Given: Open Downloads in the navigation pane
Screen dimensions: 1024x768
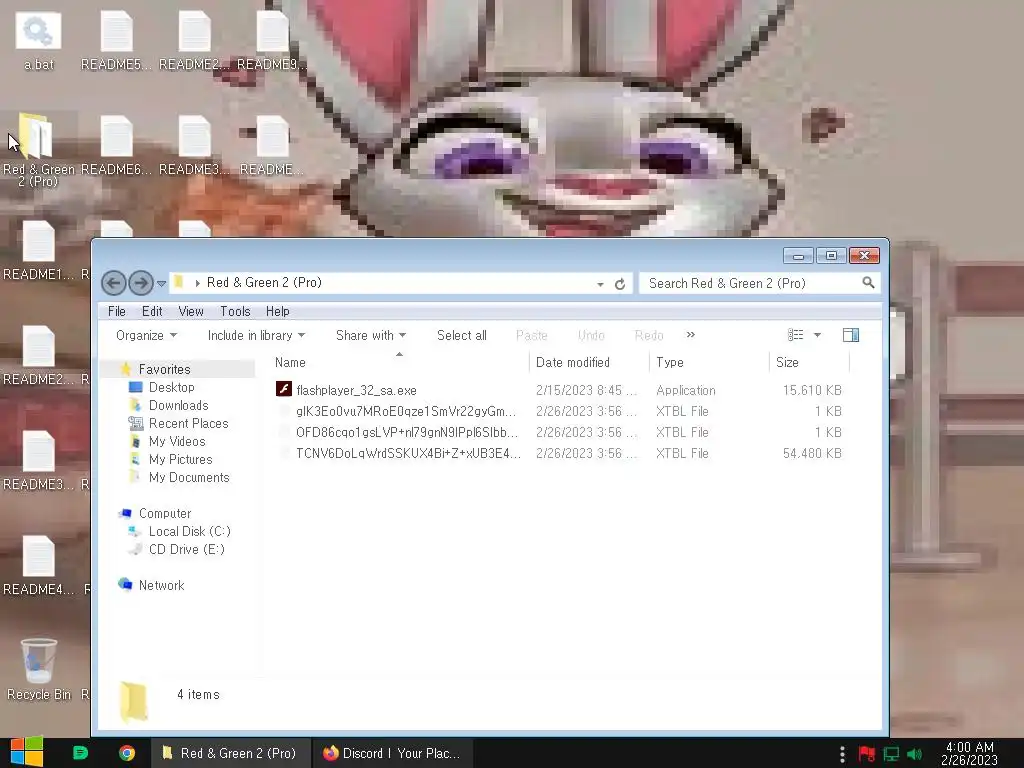Looking at the screenshot, I should [178, 406].
